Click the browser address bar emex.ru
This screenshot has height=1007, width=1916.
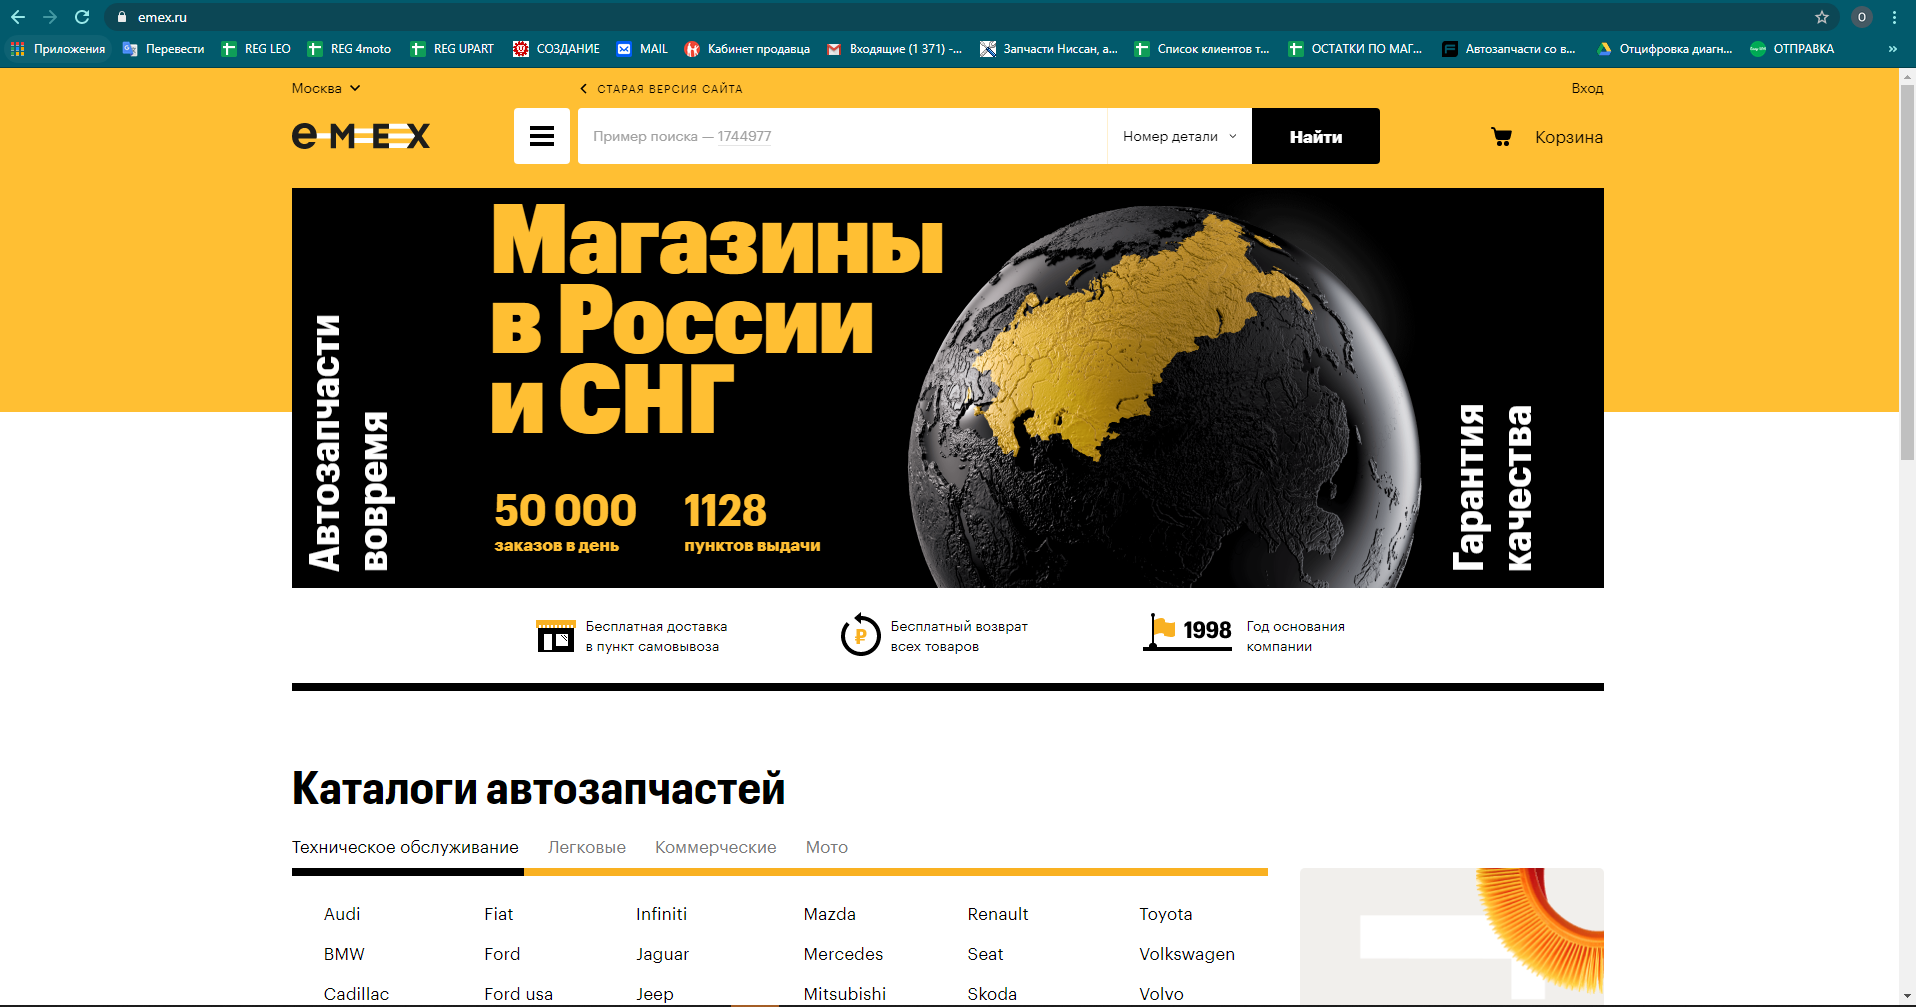click(162, 17)
